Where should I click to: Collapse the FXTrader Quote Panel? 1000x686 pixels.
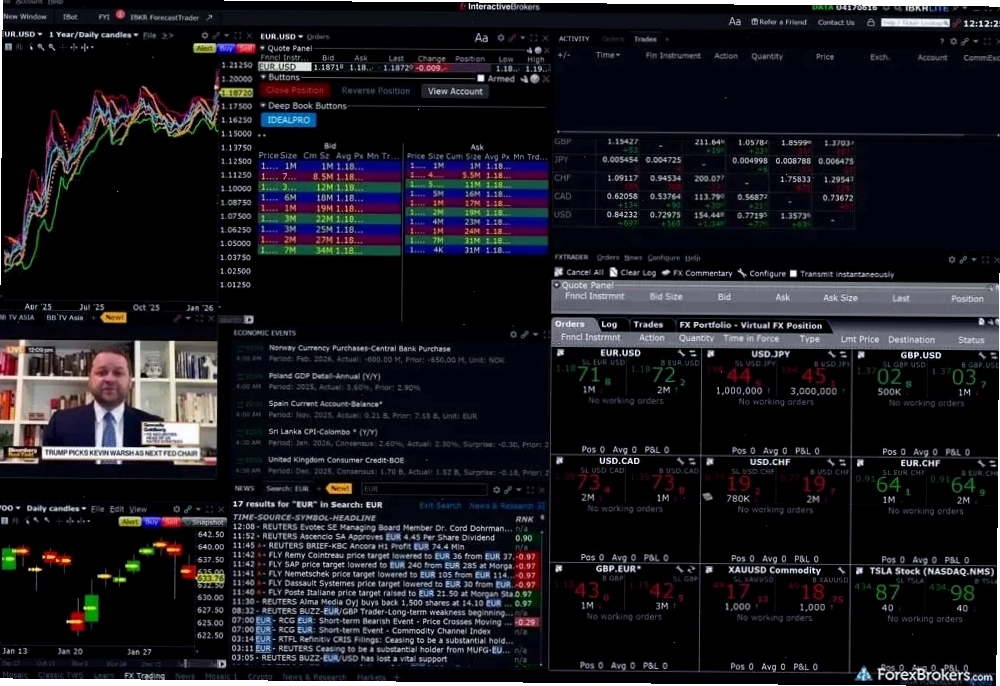557,285
